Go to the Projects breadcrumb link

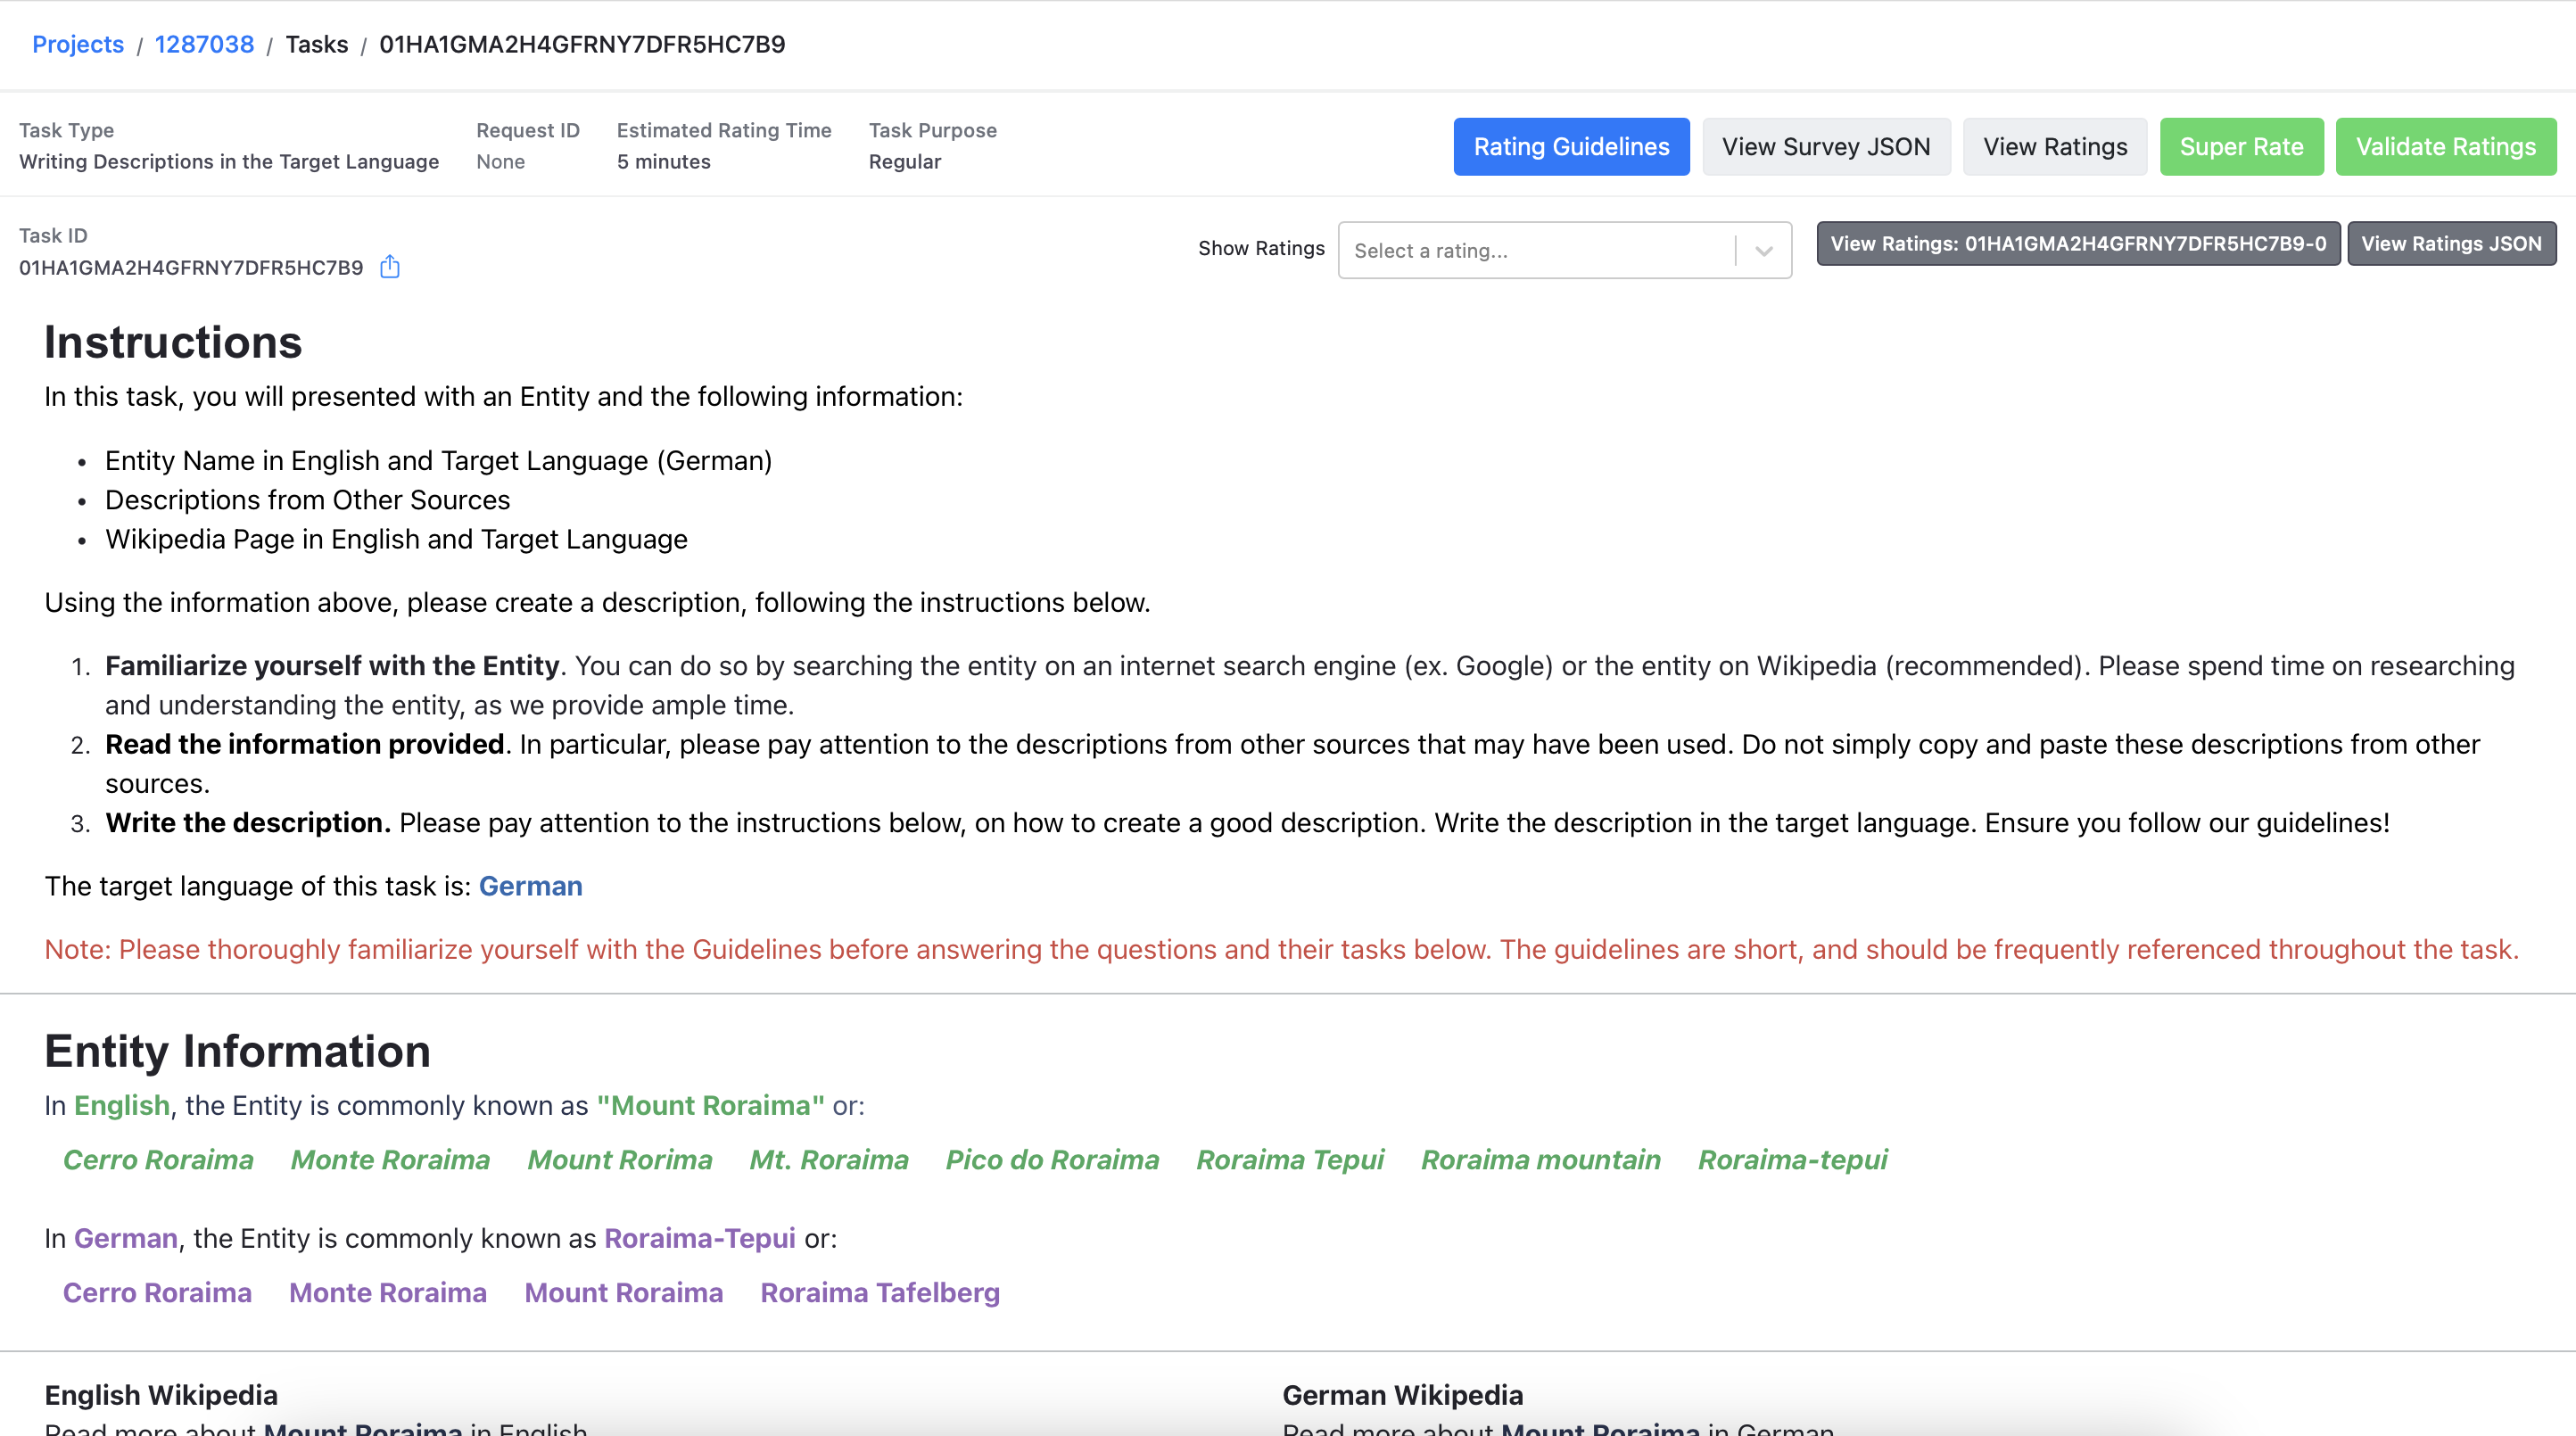(78, 44)
